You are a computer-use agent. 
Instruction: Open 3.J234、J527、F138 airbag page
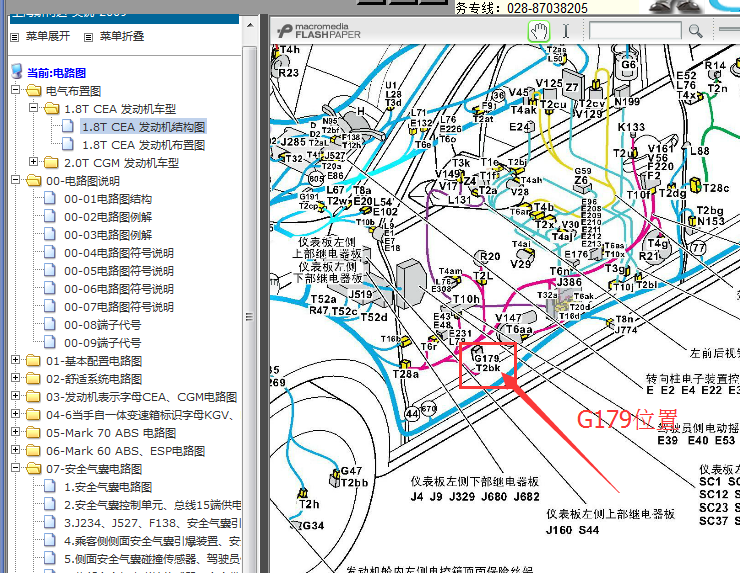[152, 523]
